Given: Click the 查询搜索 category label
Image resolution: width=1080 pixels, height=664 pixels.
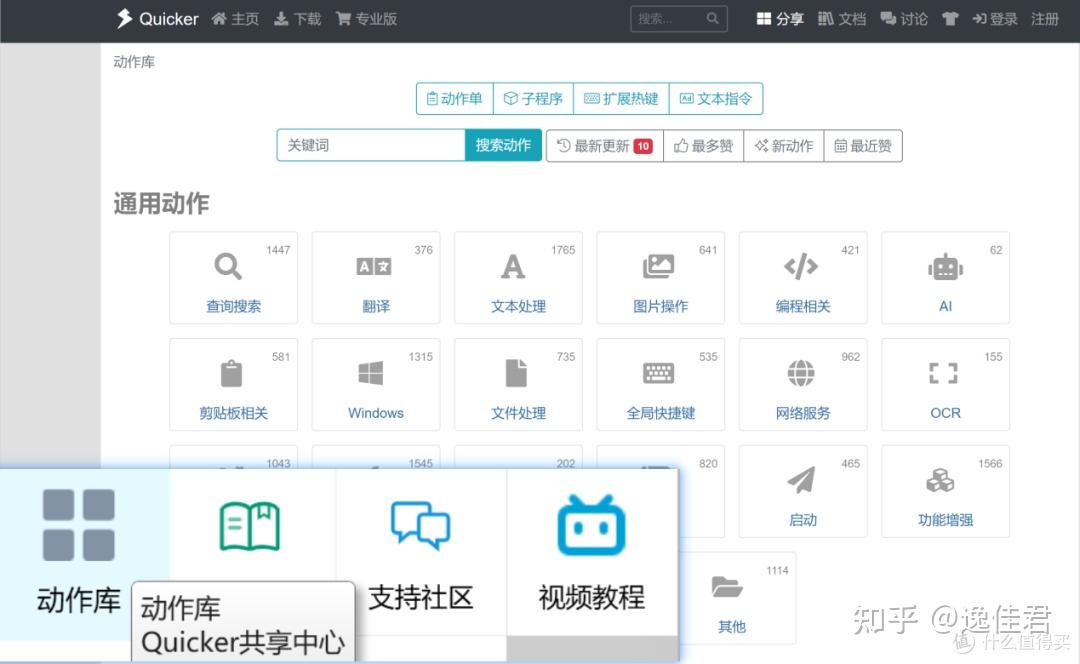Looking at the screenshot, I should pos(233,307).
